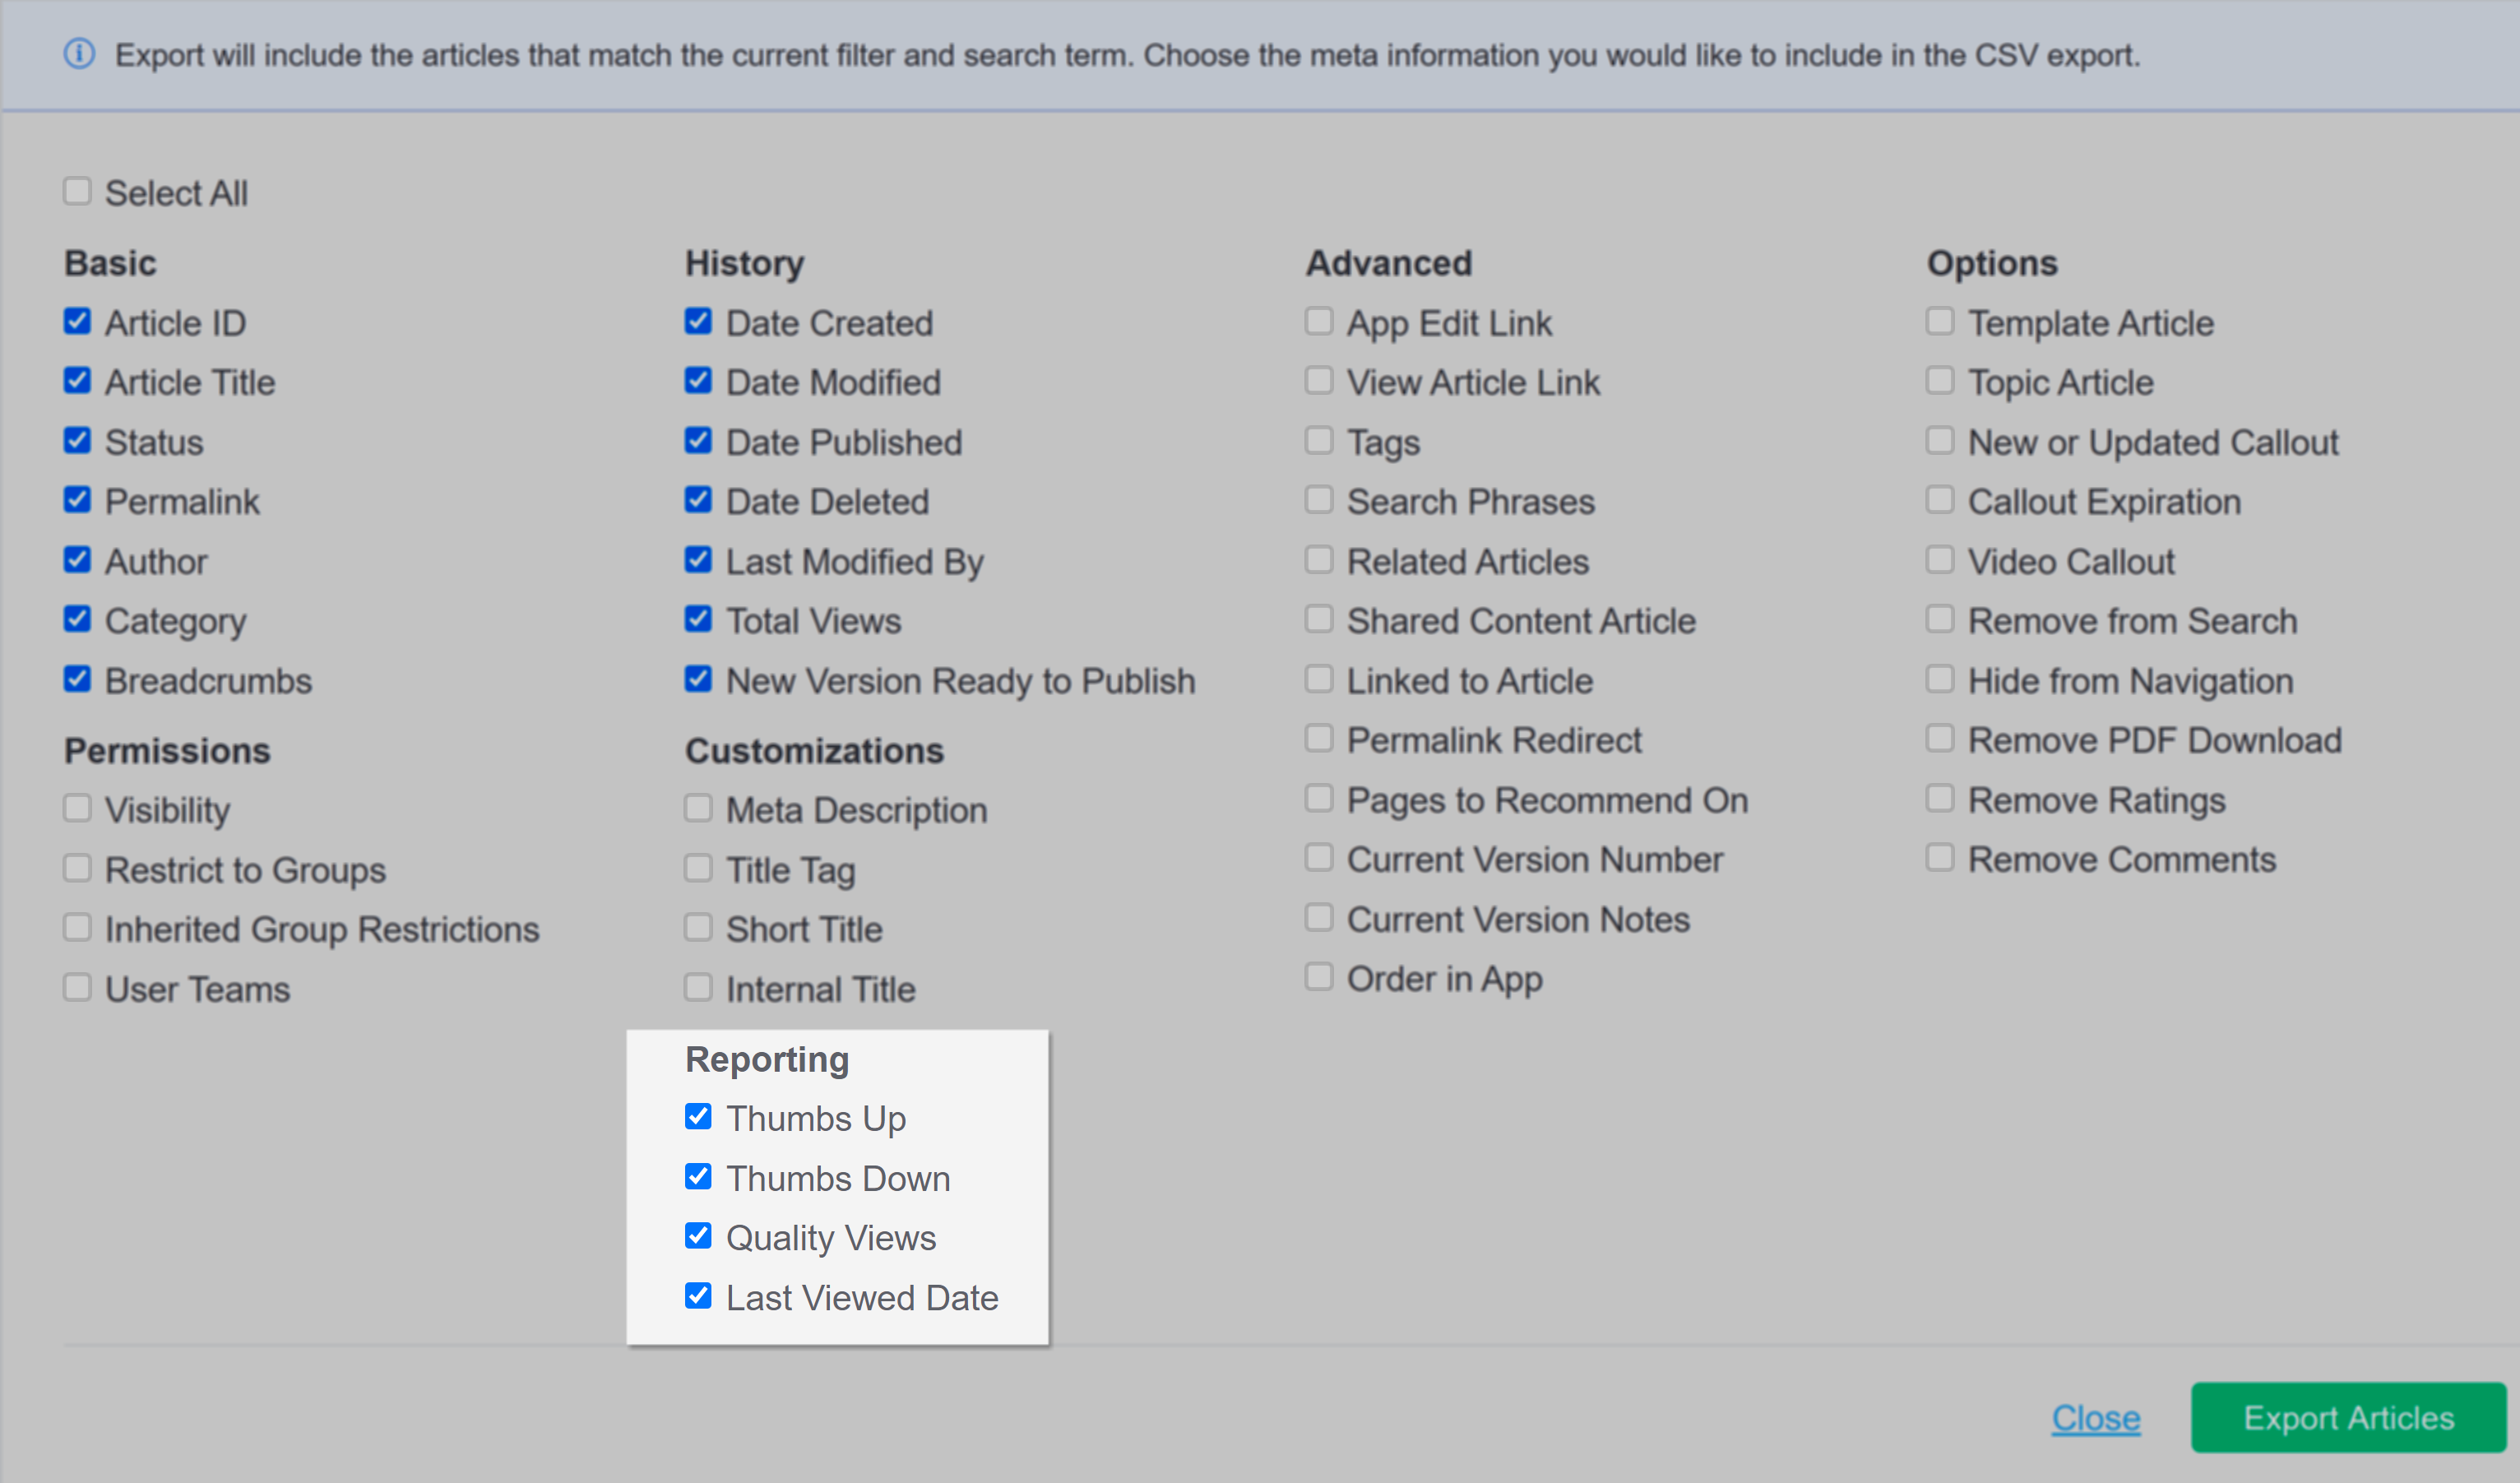The image size is (2520, 1483).
Task: Check the Meta Description option
Action: coord(698,808)
